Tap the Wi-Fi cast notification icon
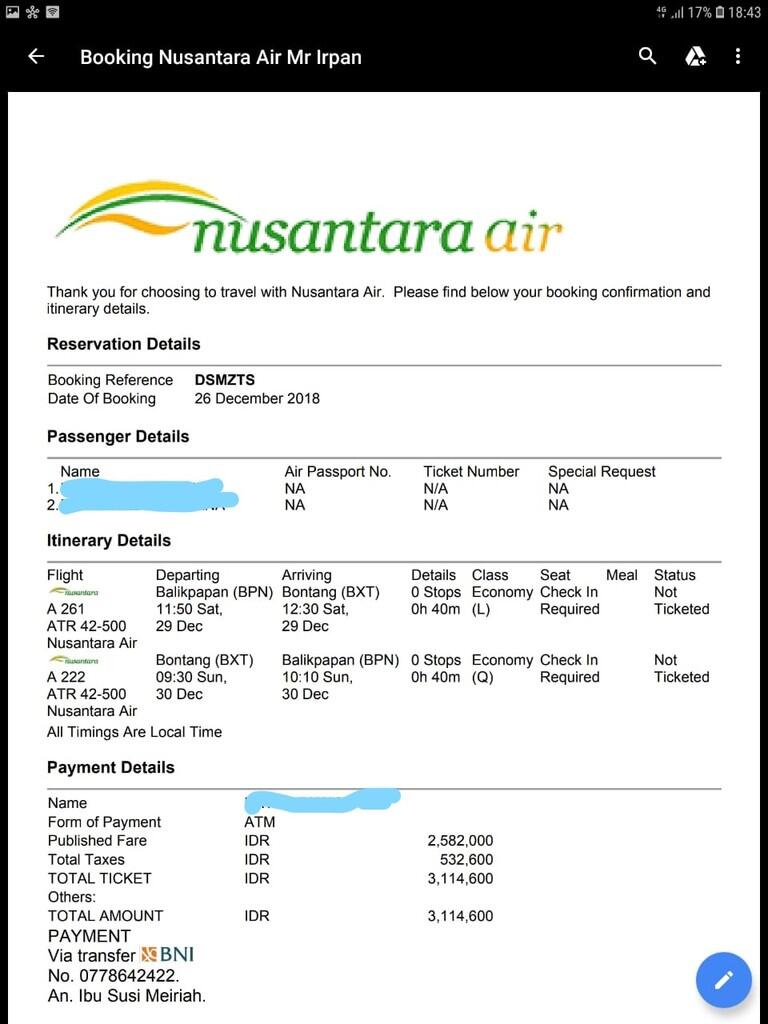This screenshot has height=1024, width=768. 53,12
